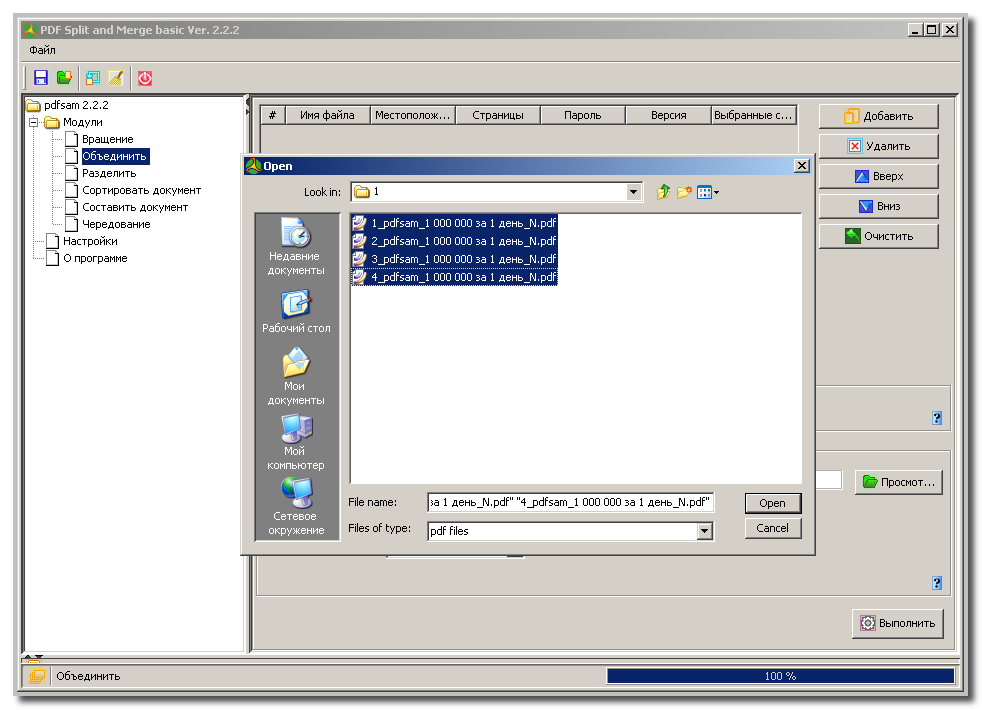Click Пароль column header
This screenshot has height=710, width=982.
pos(583,115)
